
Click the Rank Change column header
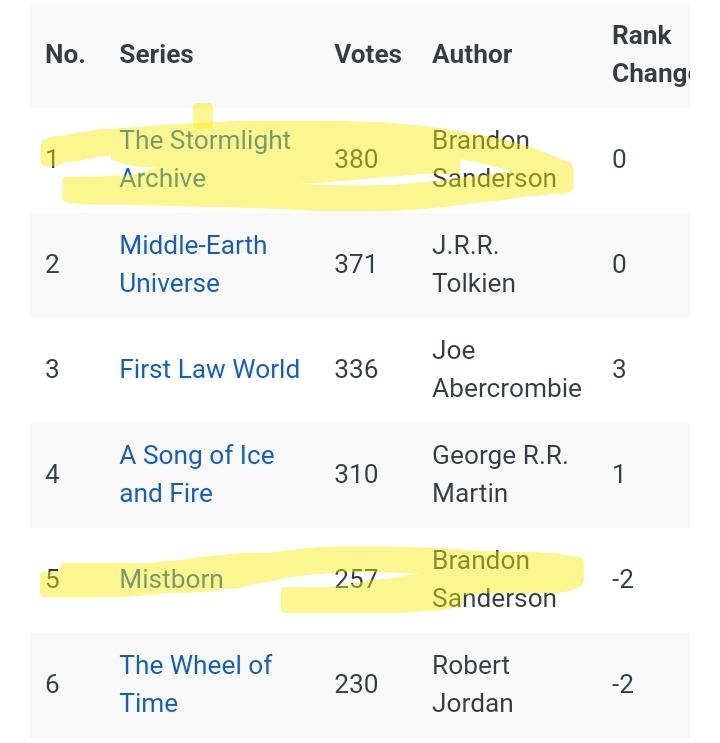pos(650,54)
